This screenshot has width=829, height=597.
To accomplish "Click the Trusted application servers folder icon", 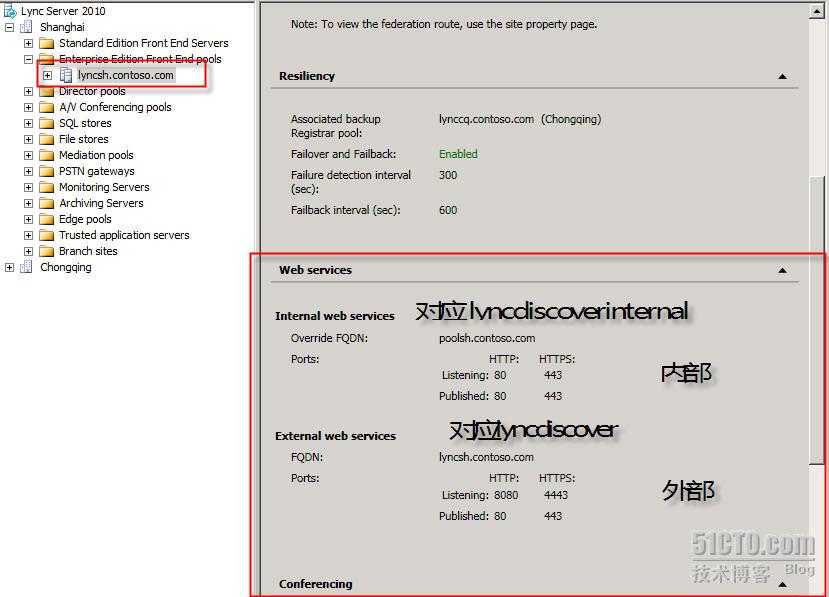I will (x=47, y=235).
